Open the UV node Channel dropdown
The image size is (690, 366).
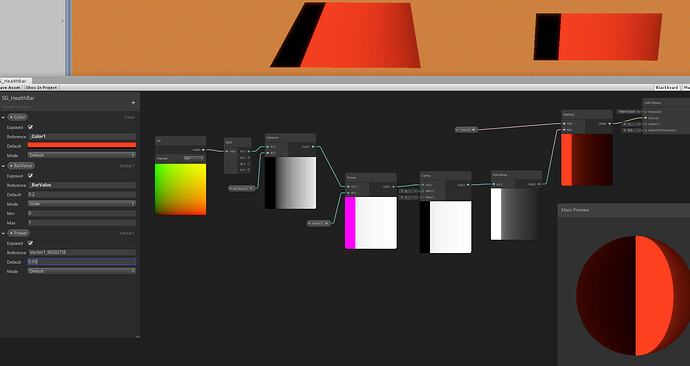point(193,158)
